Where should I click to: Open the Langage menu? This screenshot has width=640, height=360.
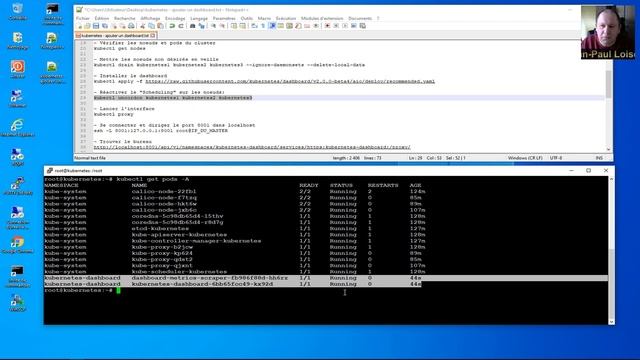(x=199, y=18)
